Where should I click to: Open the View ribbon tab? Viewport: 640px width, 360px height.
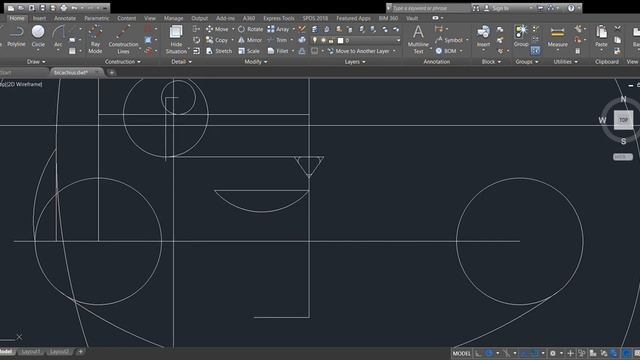(149, 18)
